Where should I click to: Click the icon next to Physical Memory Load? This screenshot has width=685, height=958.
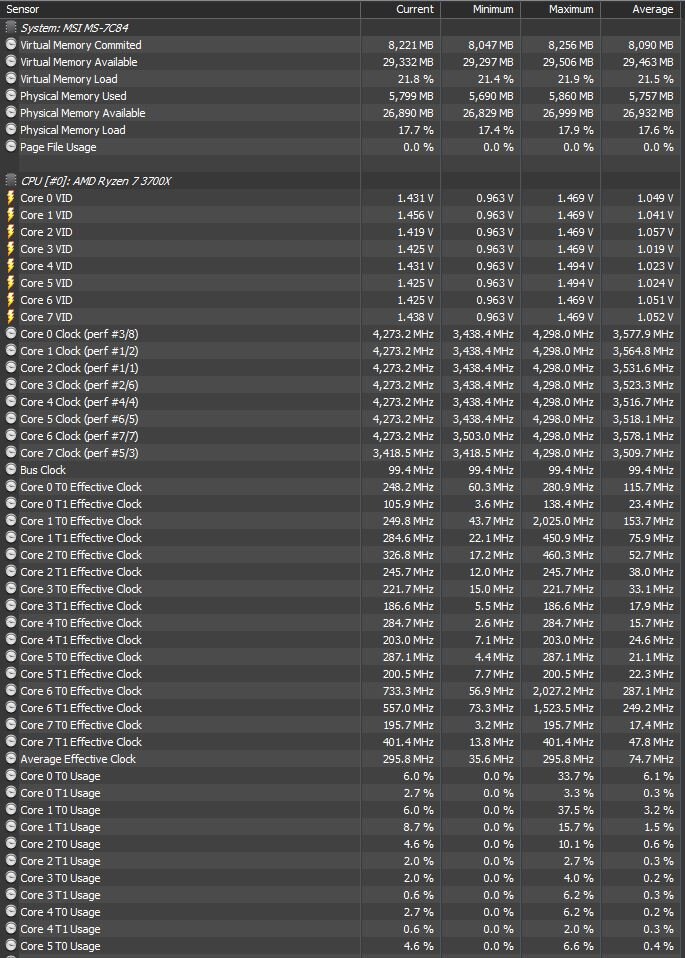tap(10, 130)
